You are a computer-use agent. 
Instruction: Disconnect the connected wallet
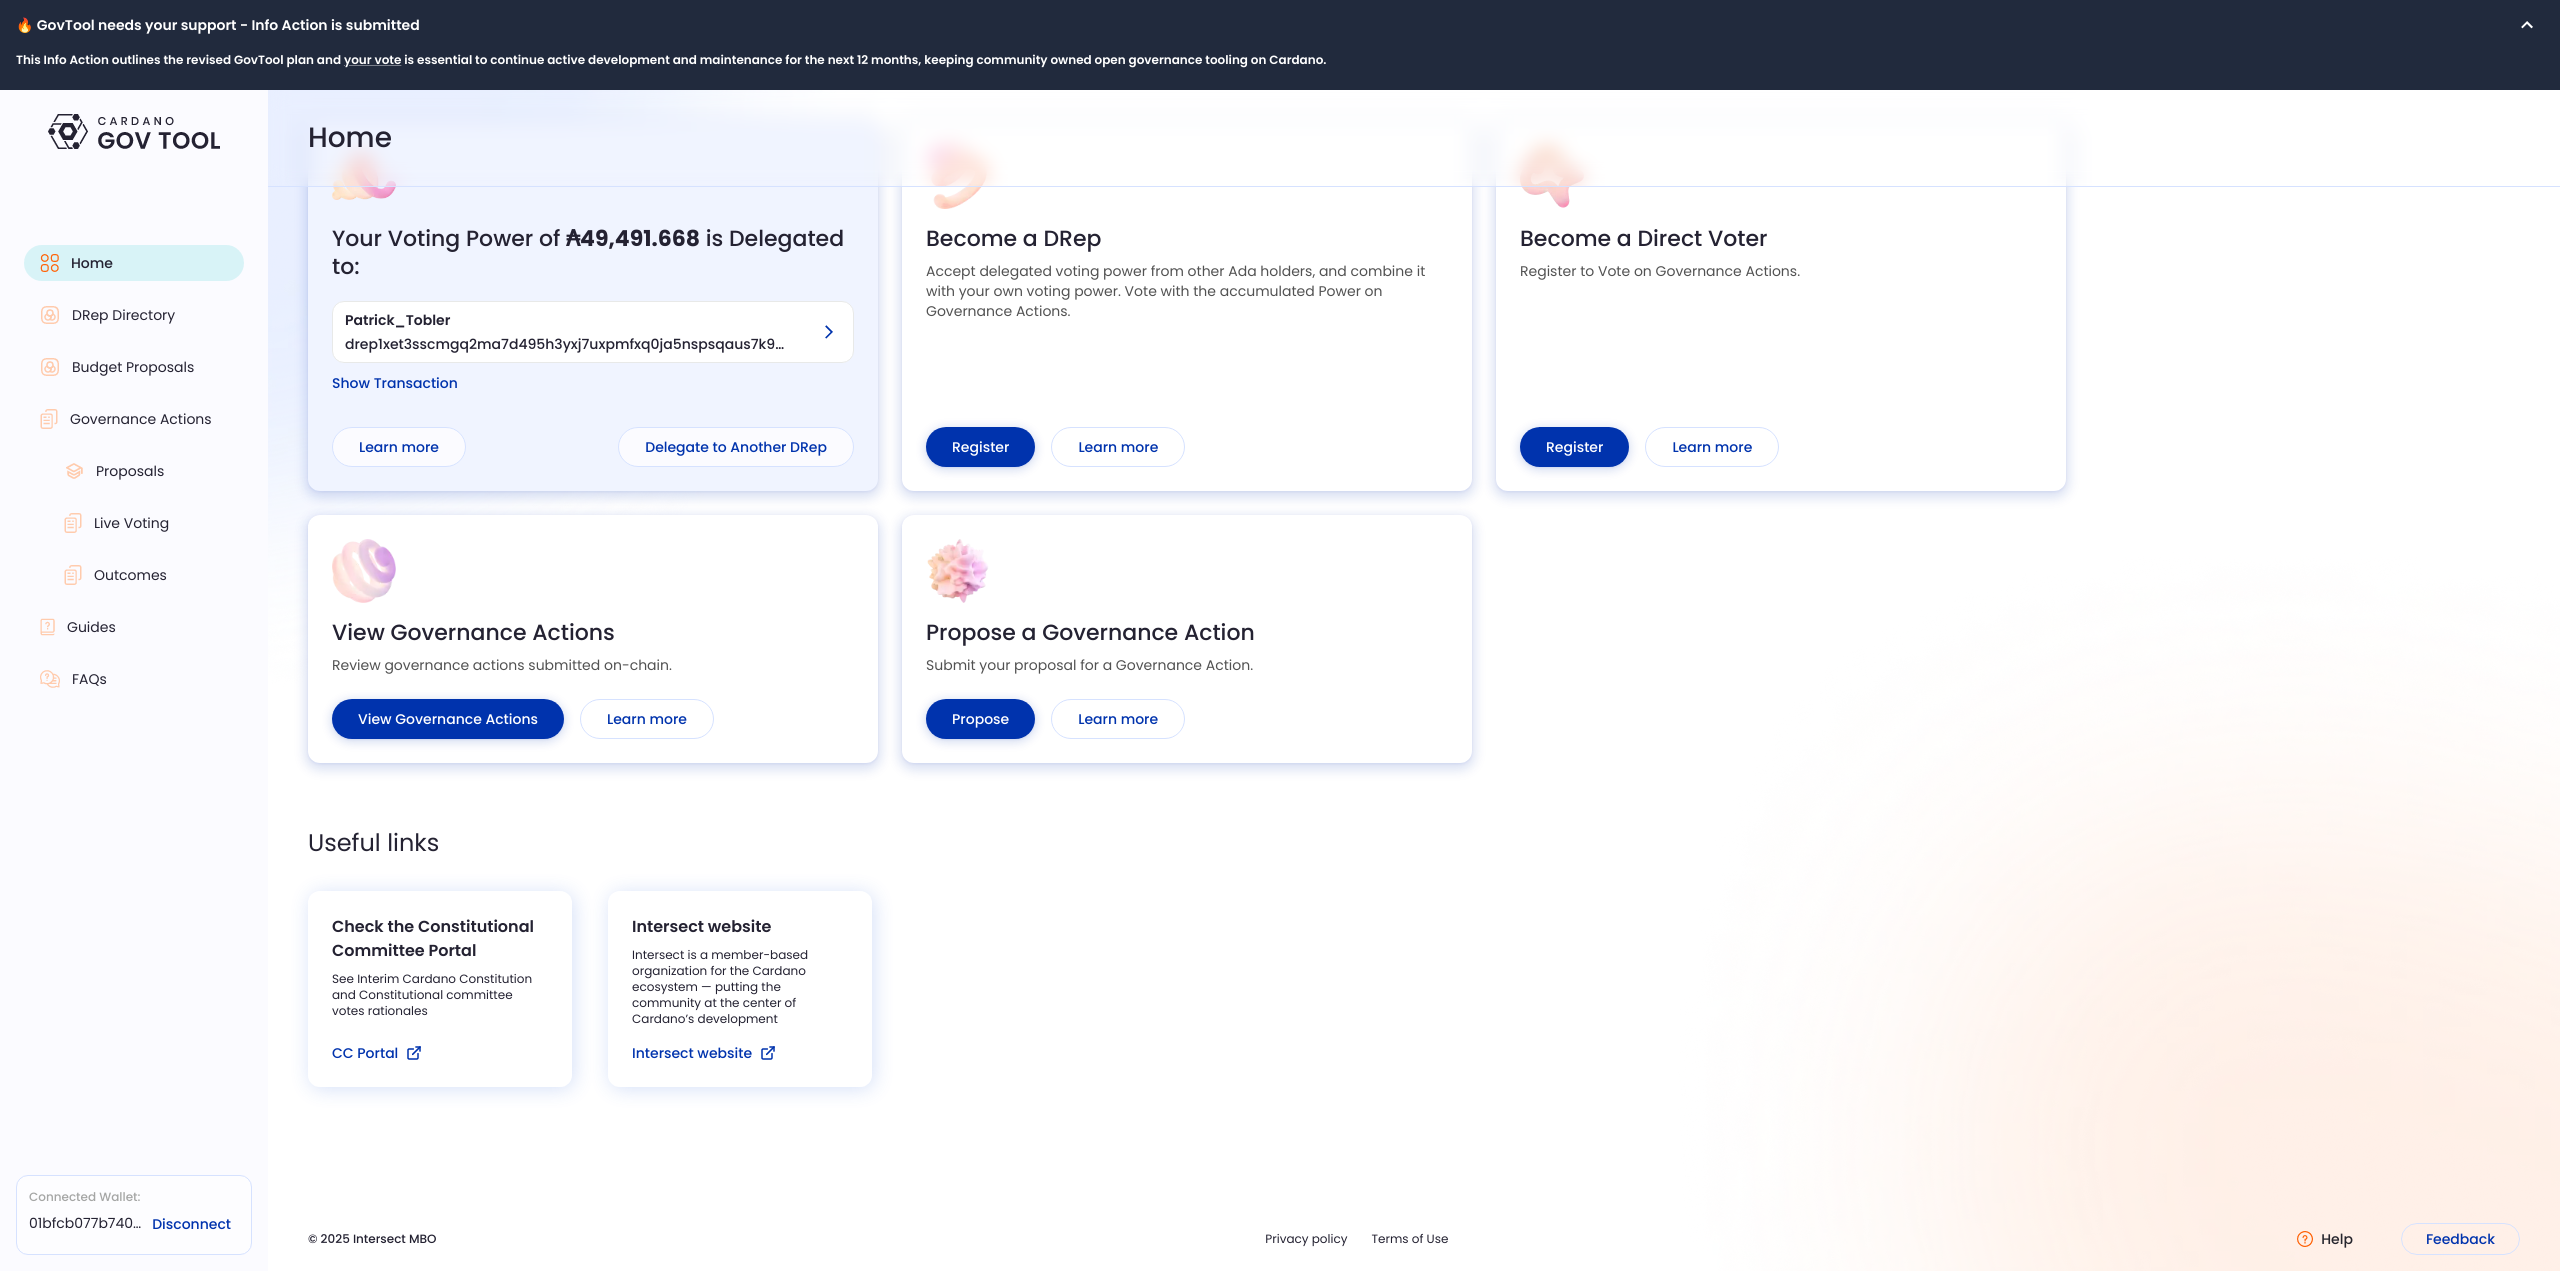point(191,1224)
